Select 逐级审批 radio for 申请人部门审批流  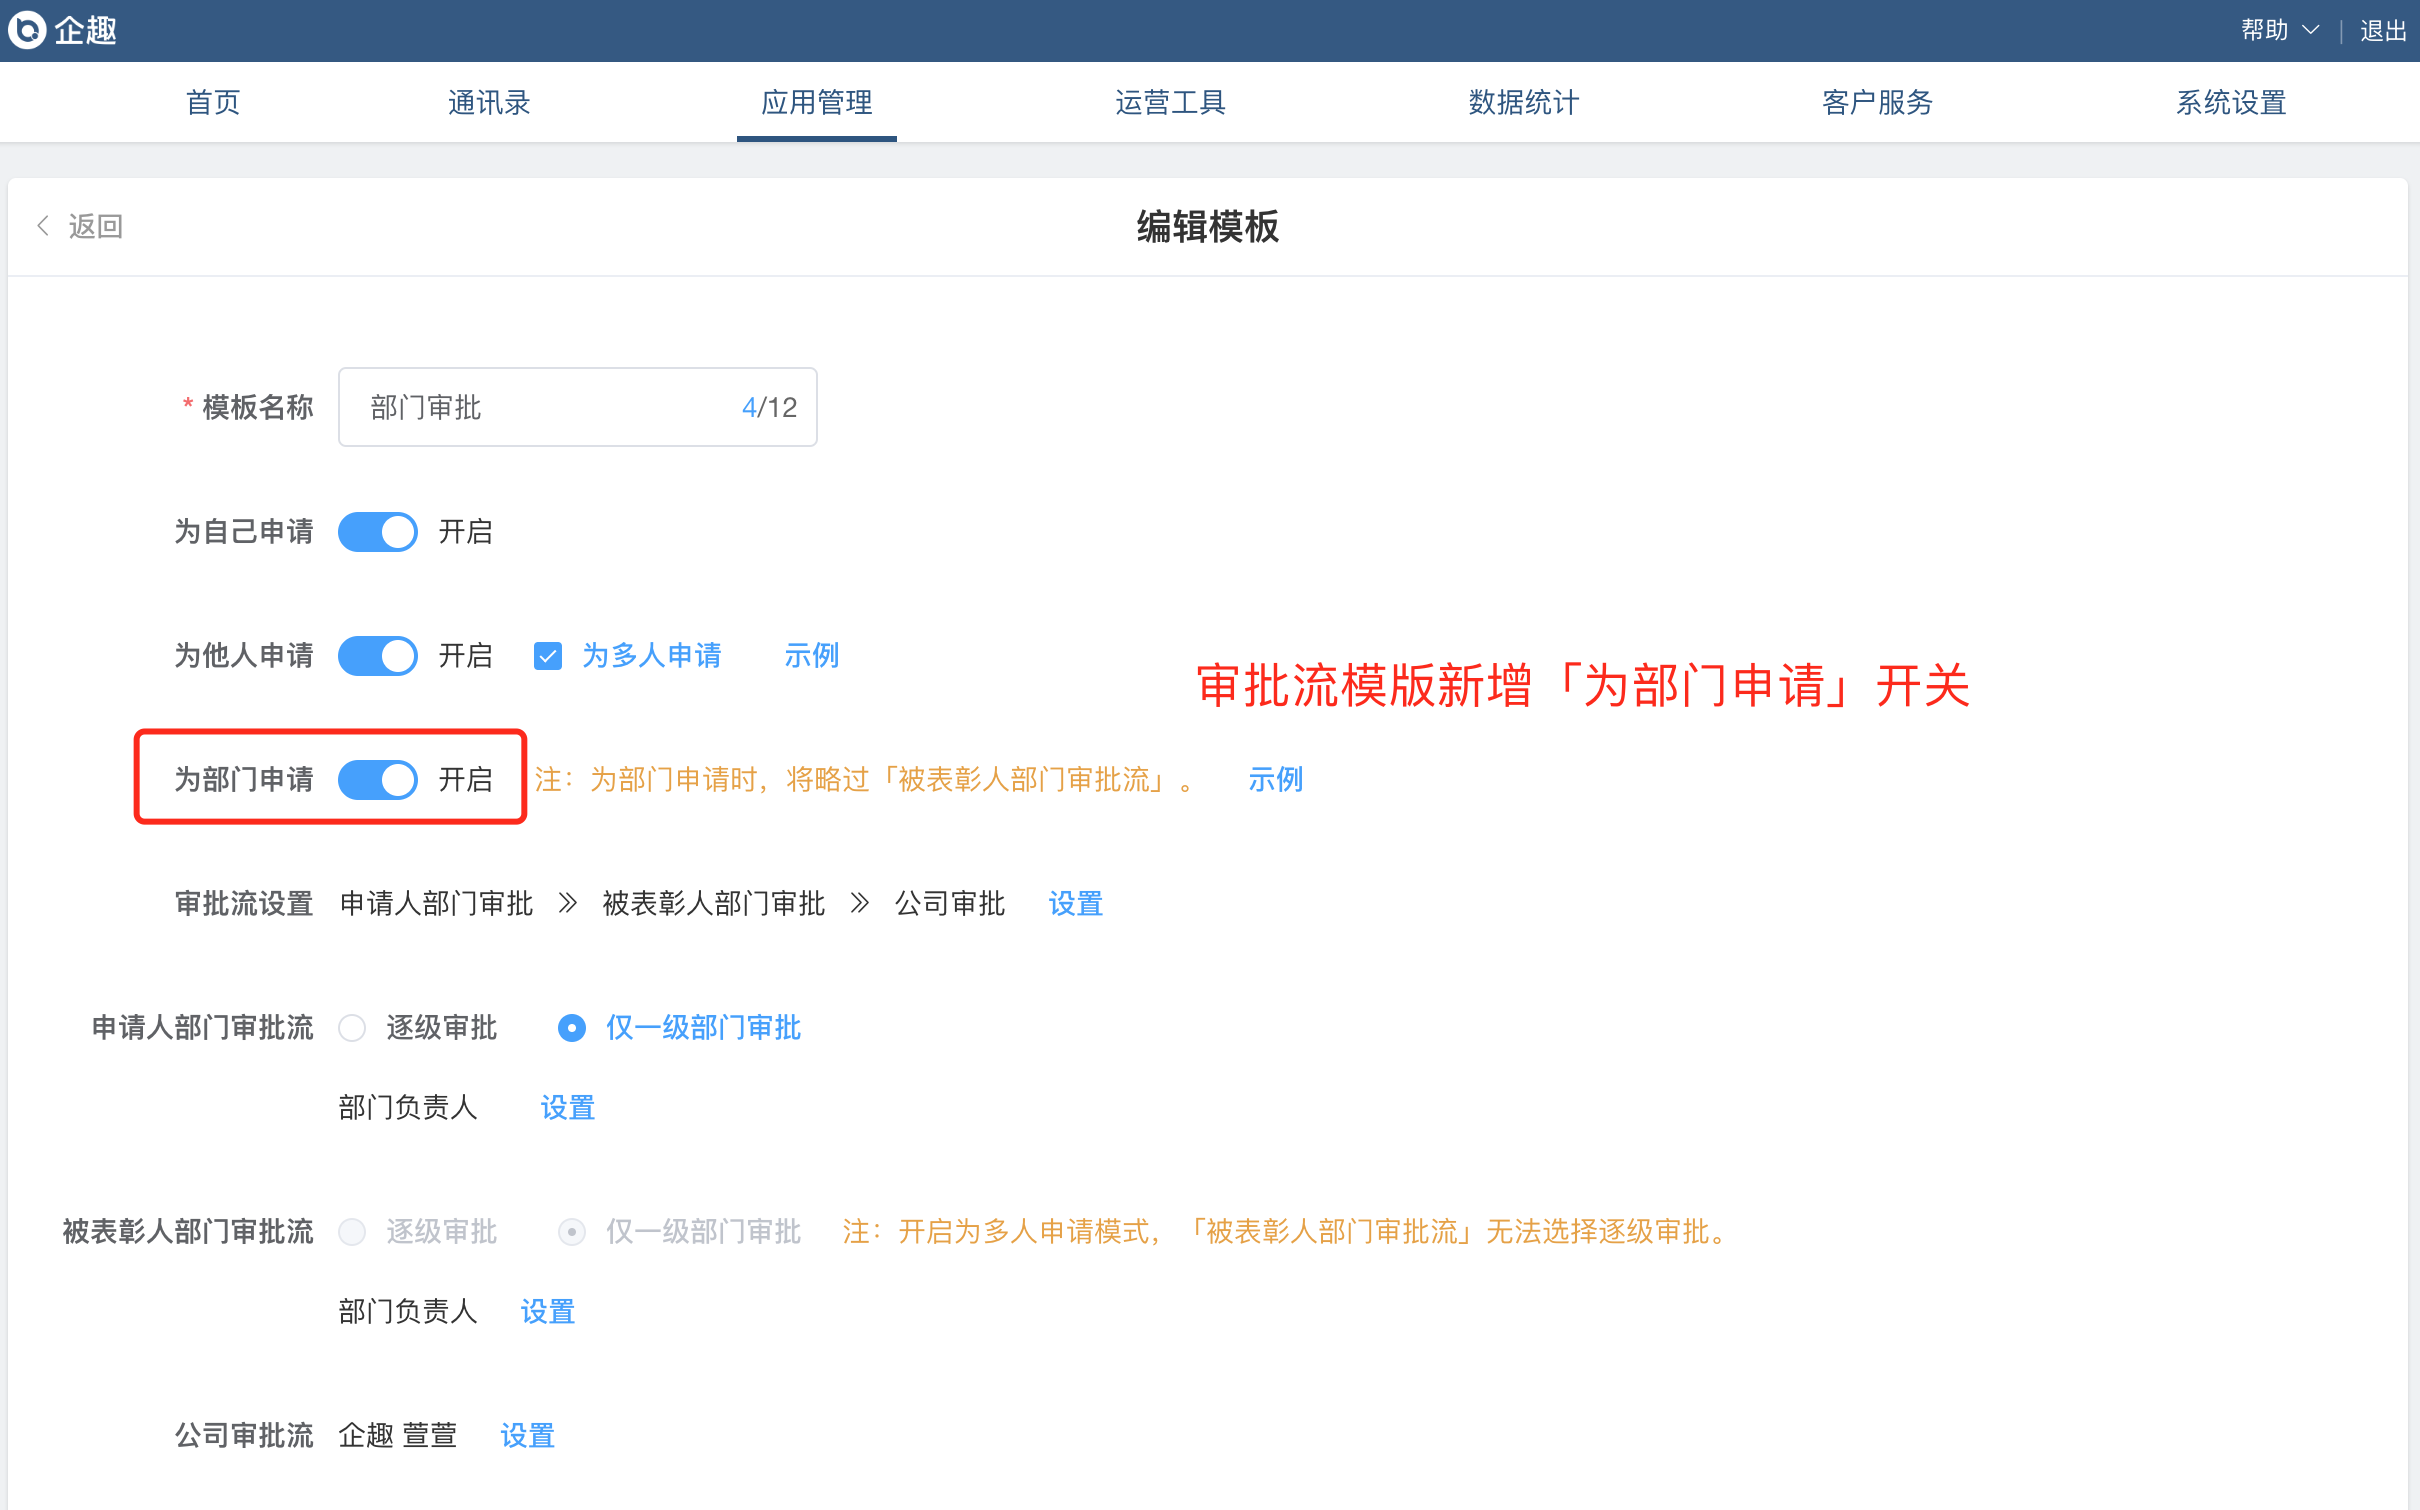pos(352,1028)
